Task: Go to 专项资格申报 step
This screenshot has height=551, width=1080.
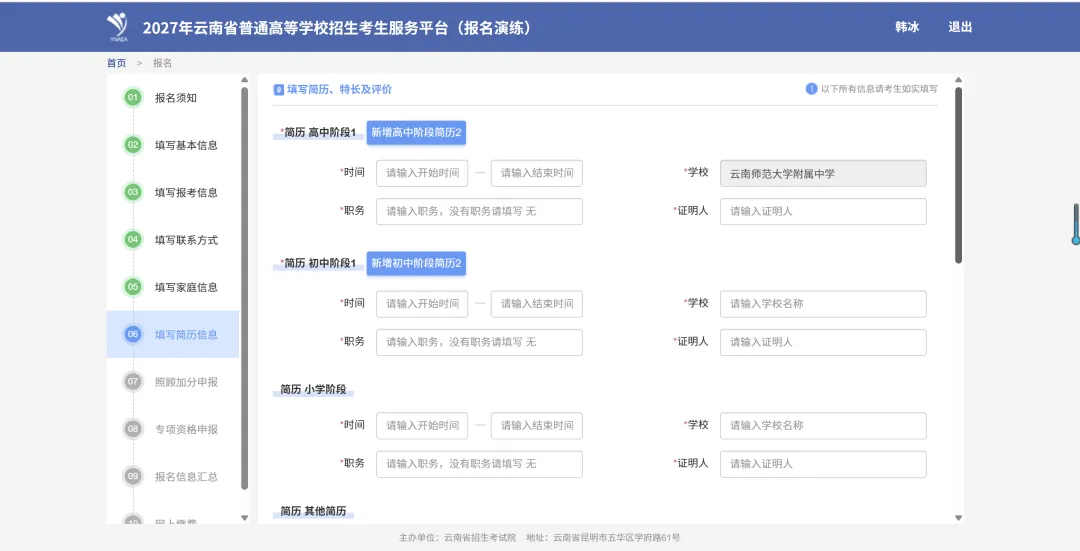Action: pyautogui.click(x=186, y=429)
